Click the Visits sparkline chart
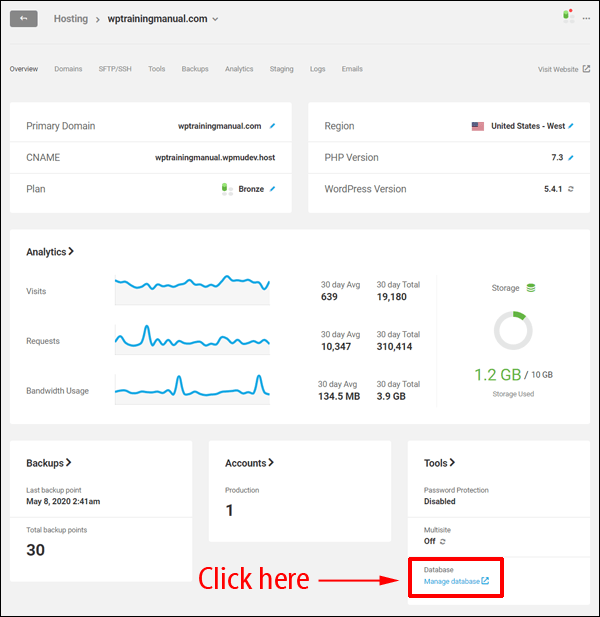Image resolution: width=600 pixels, height=617 pixels. [192, 290]
